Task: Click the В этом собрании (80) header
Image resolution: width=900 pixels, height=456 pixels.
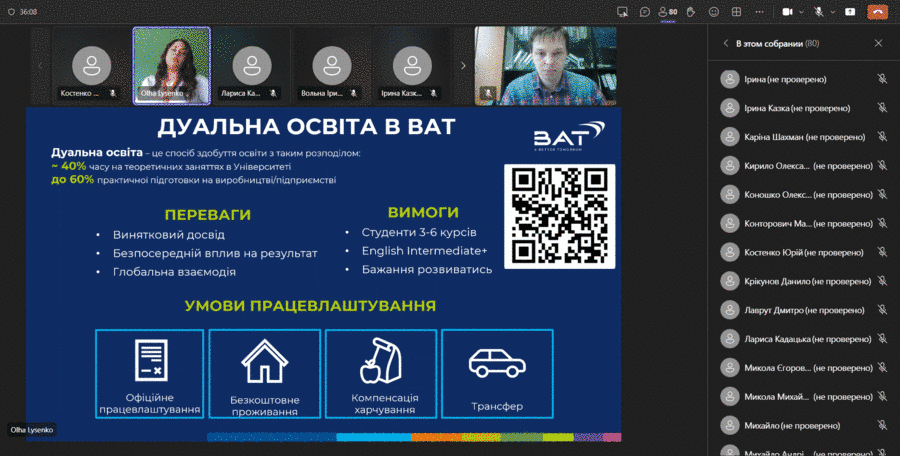Action: coord(778,43)
